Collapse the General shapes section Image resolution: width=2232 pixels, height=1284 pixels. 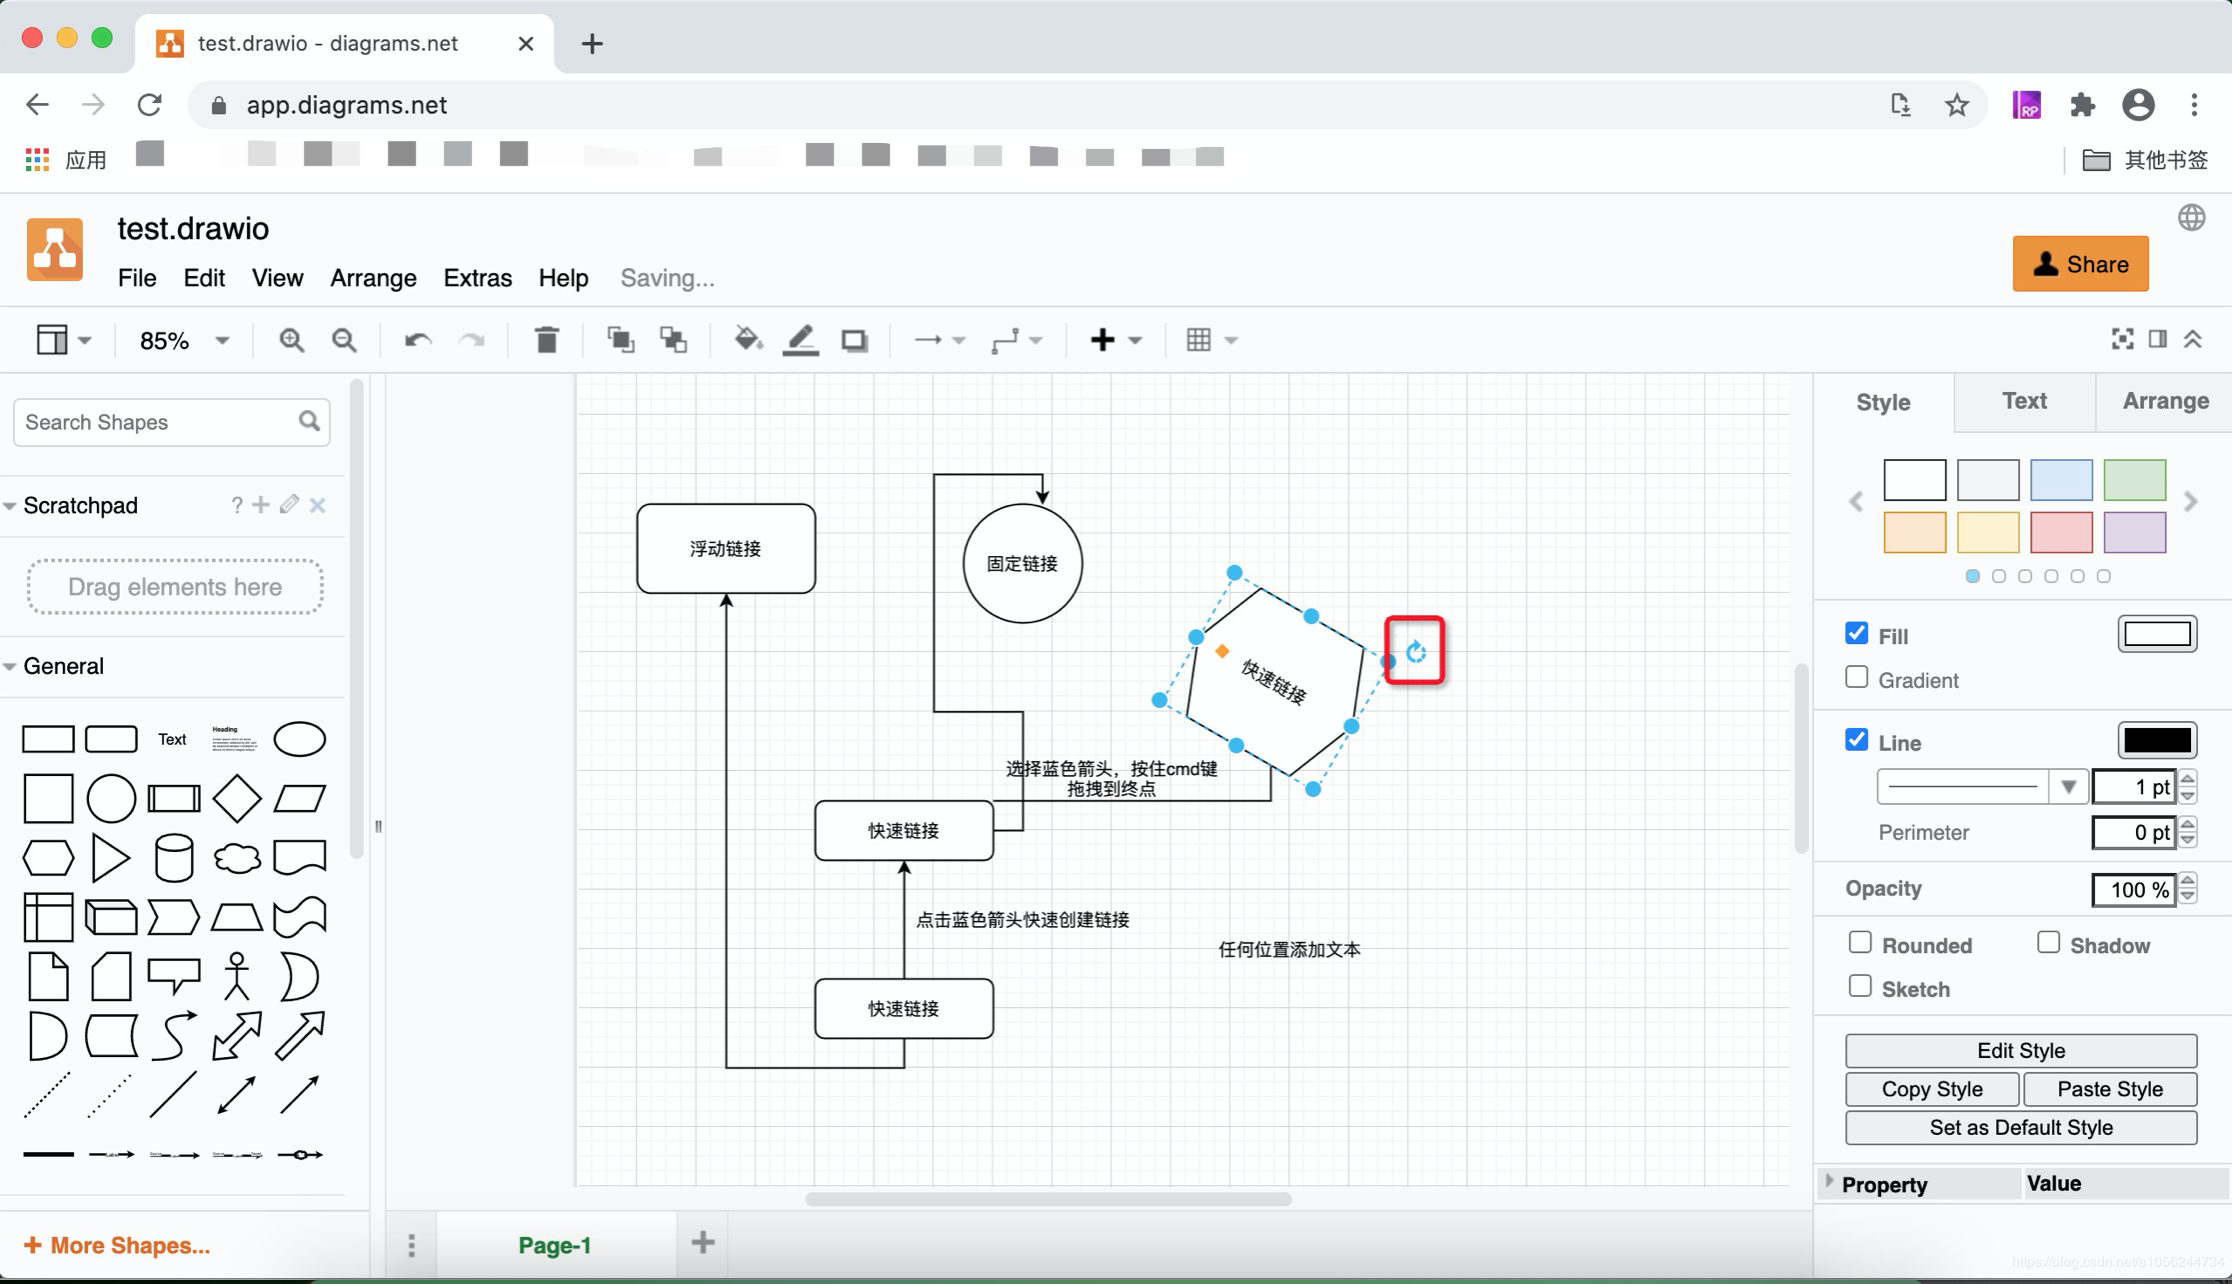pyautogui.click(x=13, y=666)
